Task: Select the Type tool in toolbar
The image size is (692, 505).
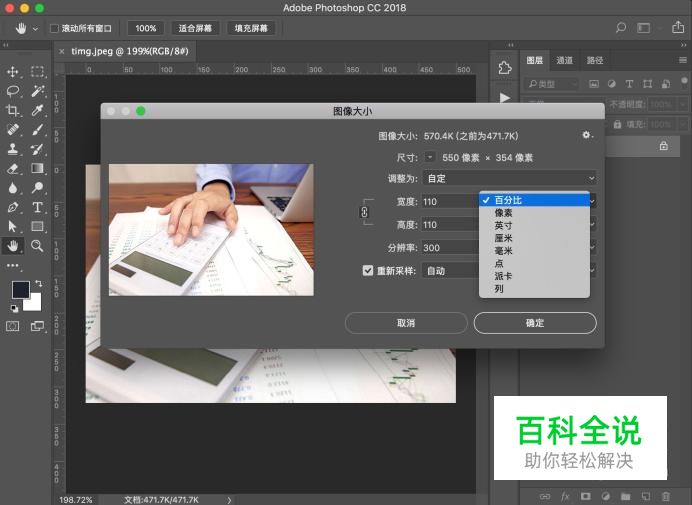Action: [x=37, y=207]
